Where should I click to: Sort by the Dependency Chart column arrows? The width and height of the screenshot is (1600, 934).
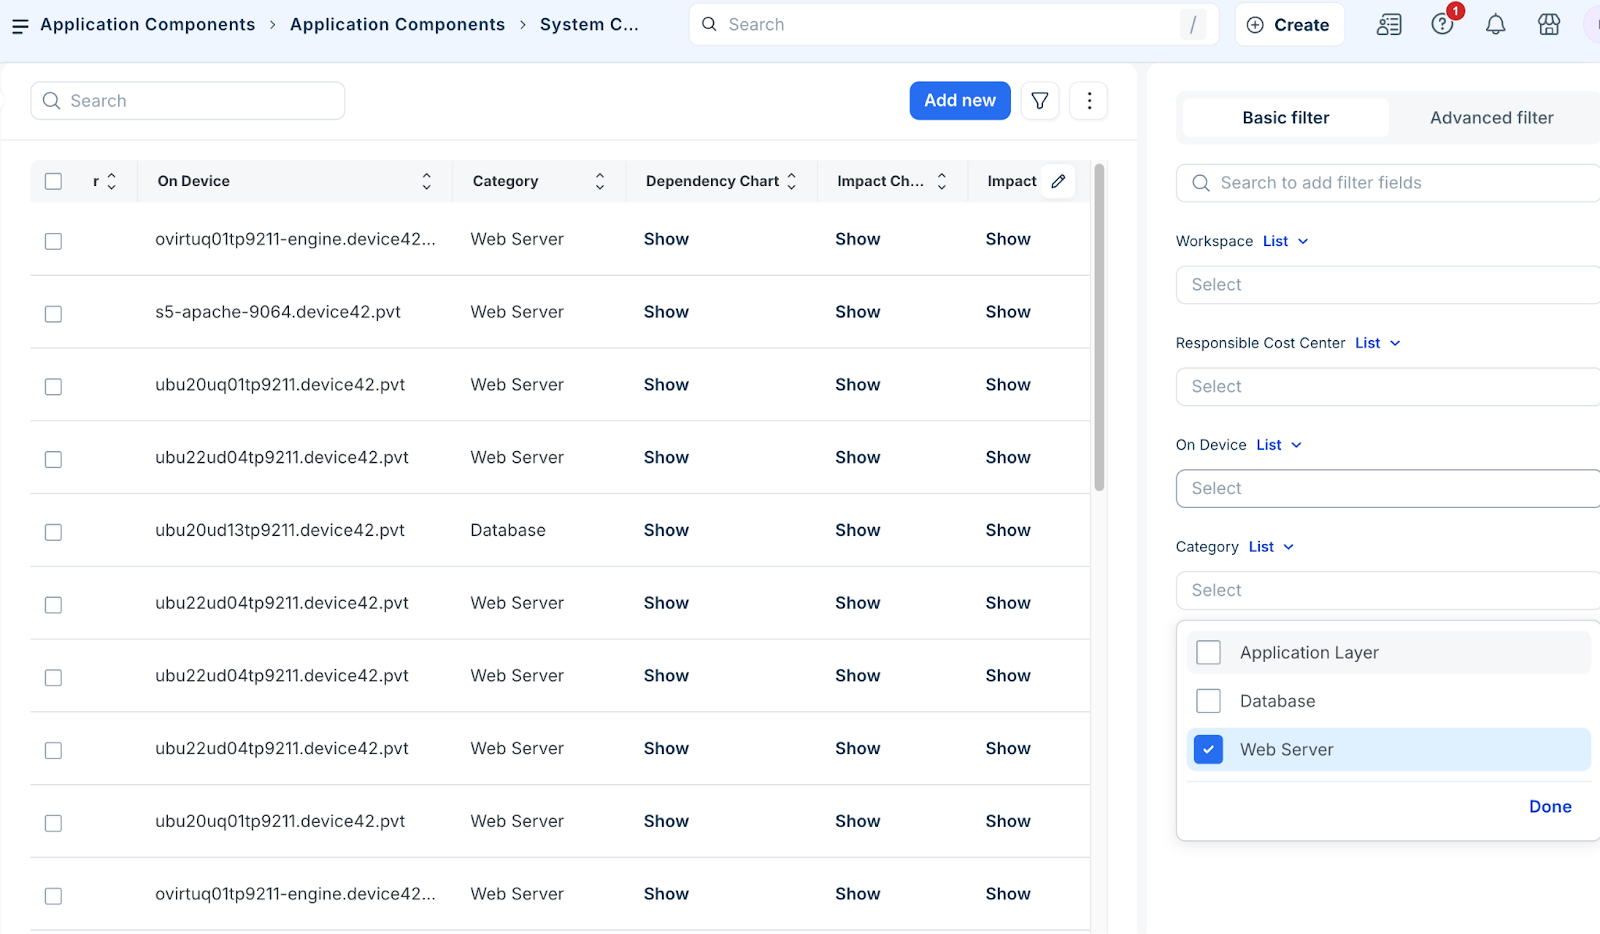[791, 181]
